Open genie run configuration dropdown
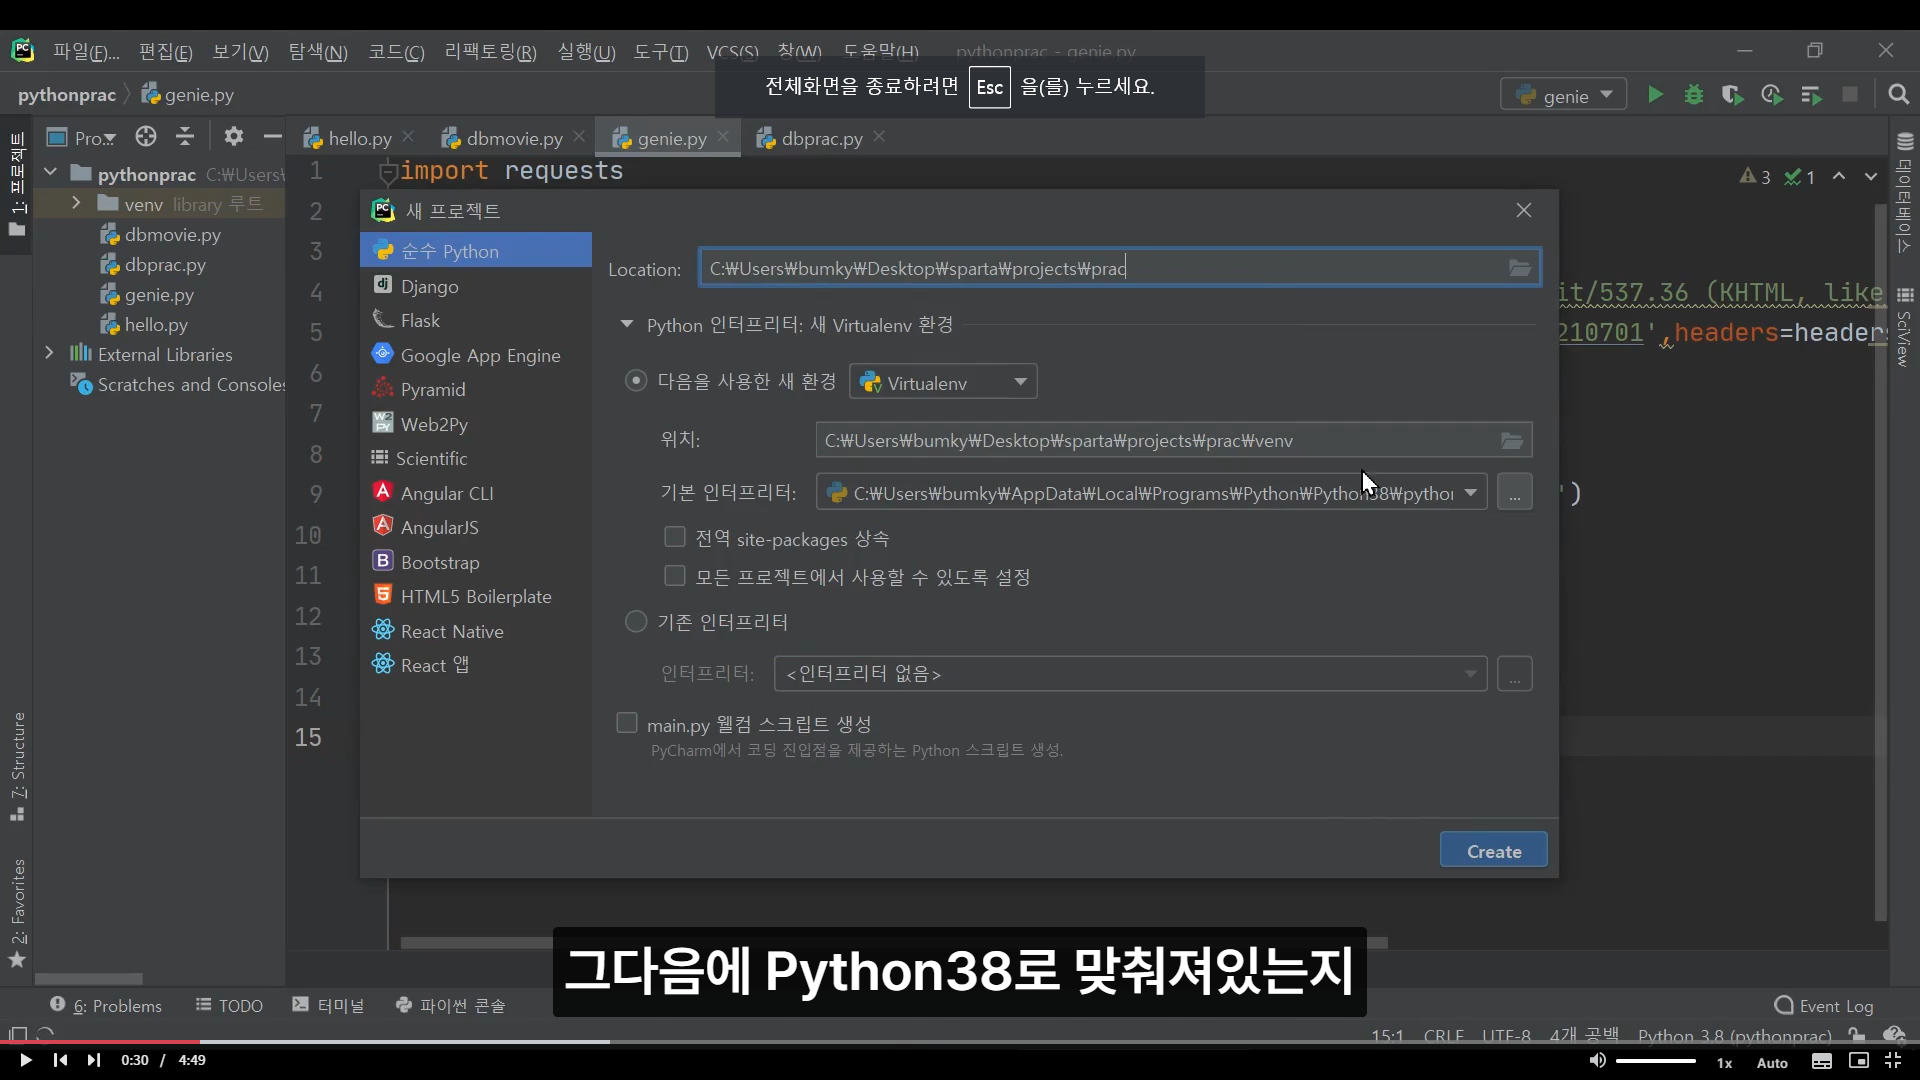This screenshot has width=1920, height=1080. coord(1563,95)
